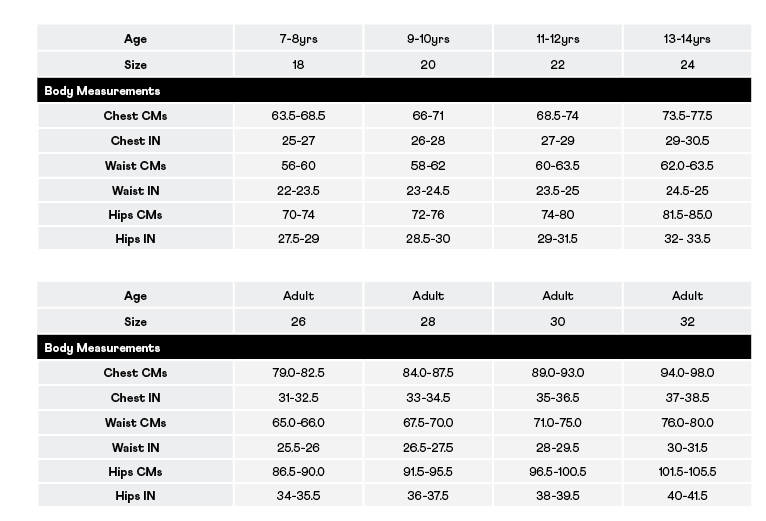Click the 35-36.5 chest IN cell
Viewport: 766px width, 521px height.
pyautogui.click(x=558, y=398)
